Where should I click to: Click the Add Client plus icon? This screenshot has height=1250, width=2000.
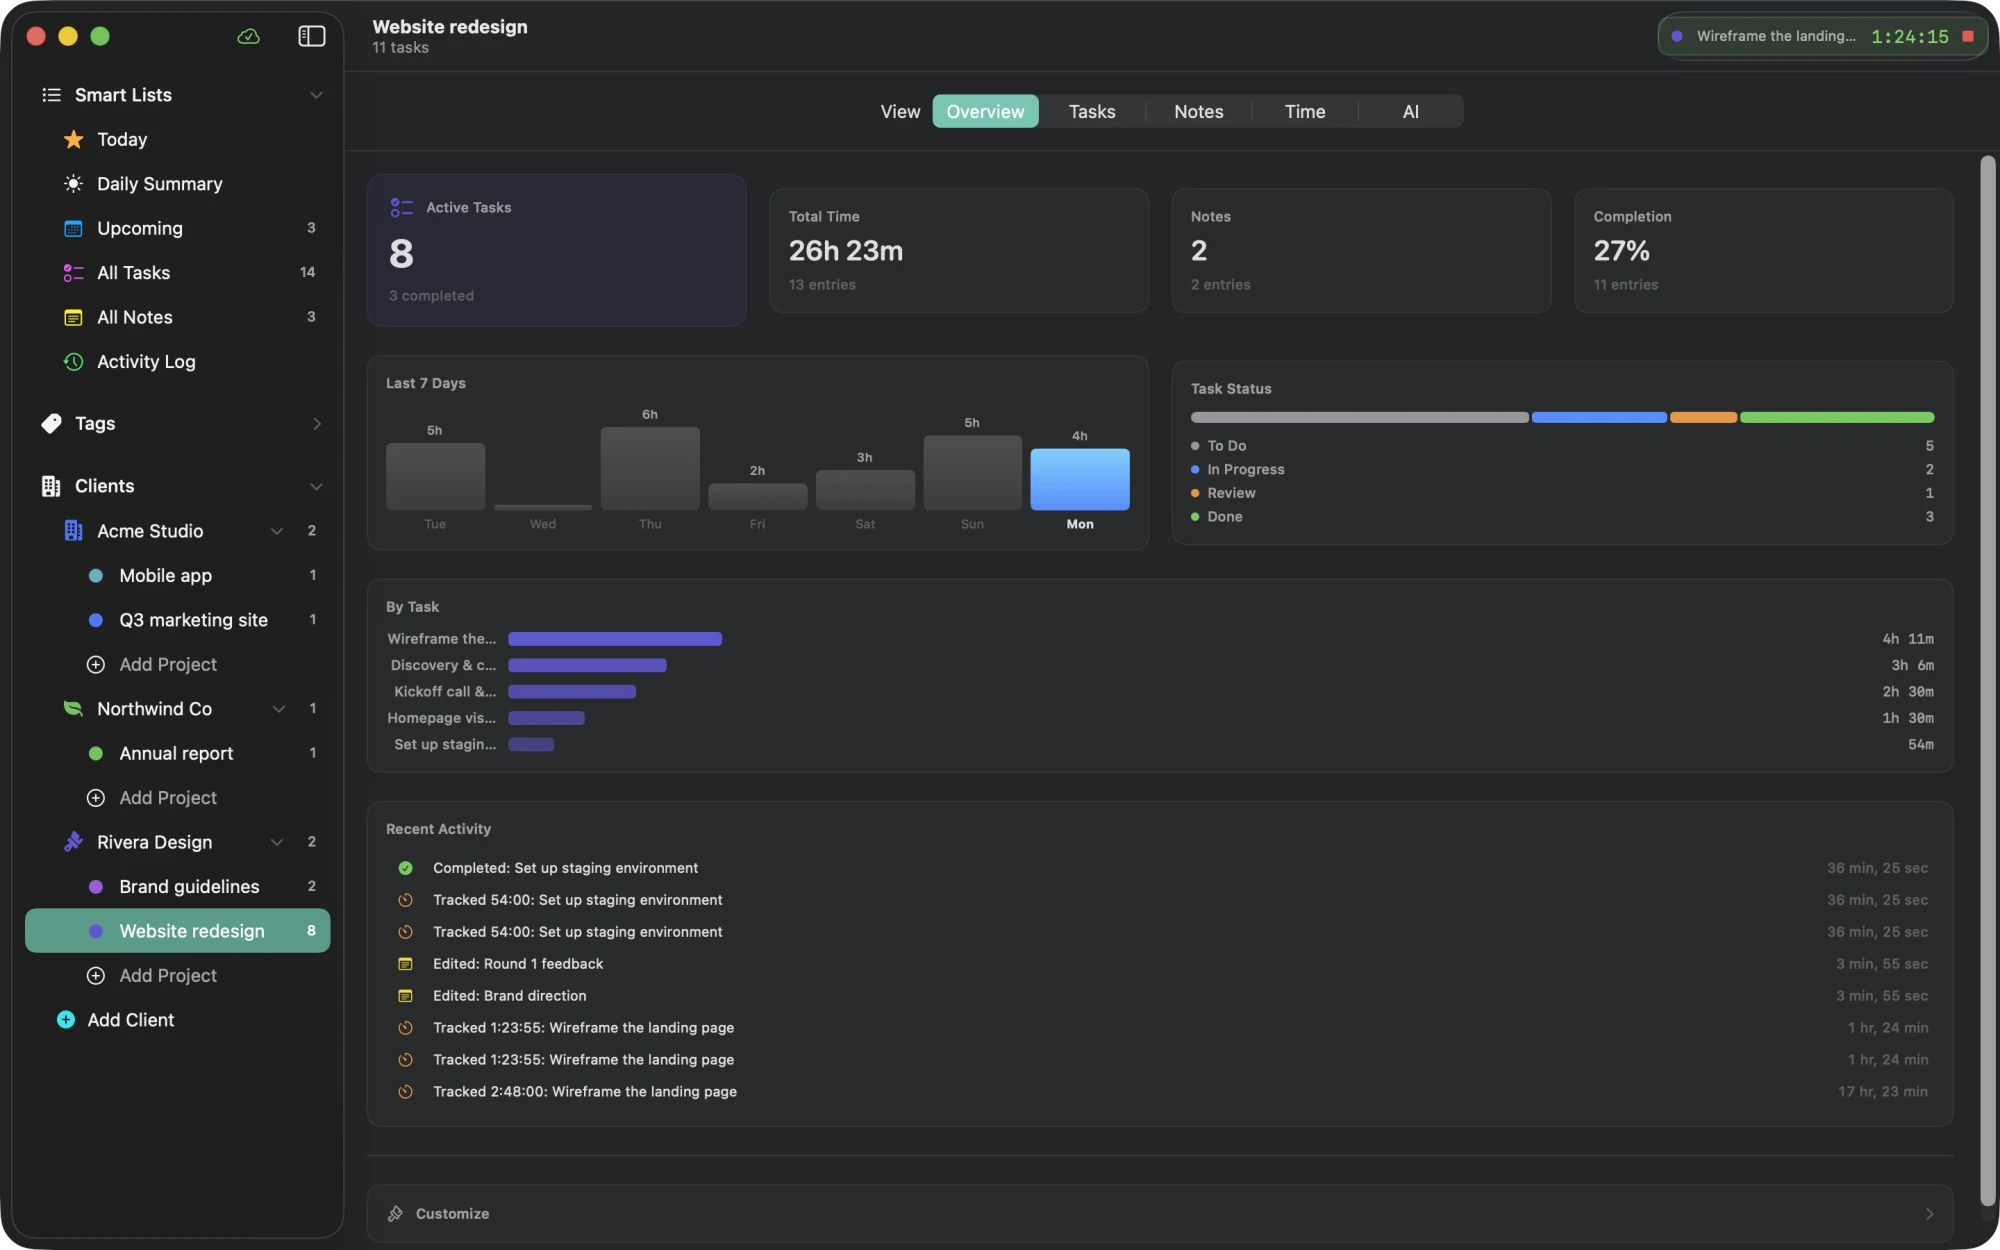tap(66, 1020)
